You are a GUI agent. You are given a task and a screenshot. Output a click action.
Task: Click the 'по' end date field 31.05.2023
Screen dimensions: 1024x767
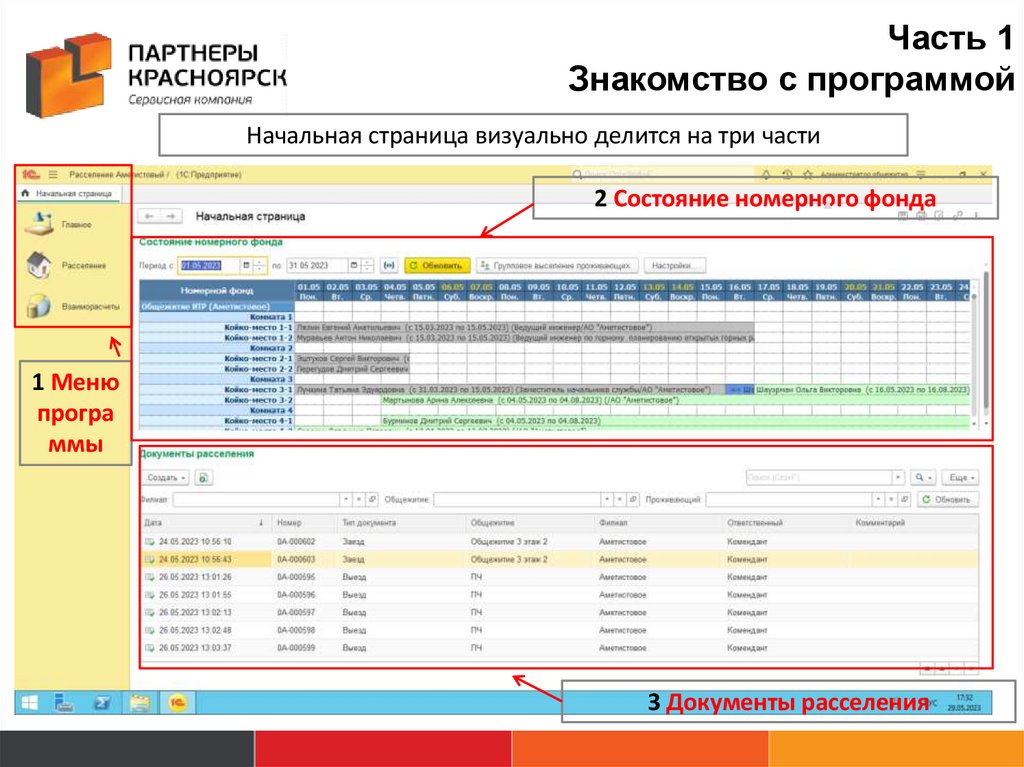pos(317,266)
